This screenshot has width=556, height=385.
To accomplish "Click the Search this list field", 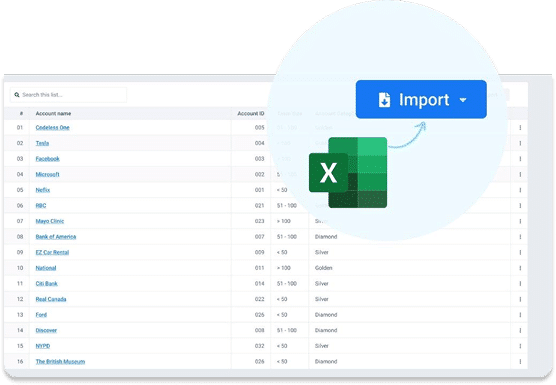I will click(x=68, y=95).
